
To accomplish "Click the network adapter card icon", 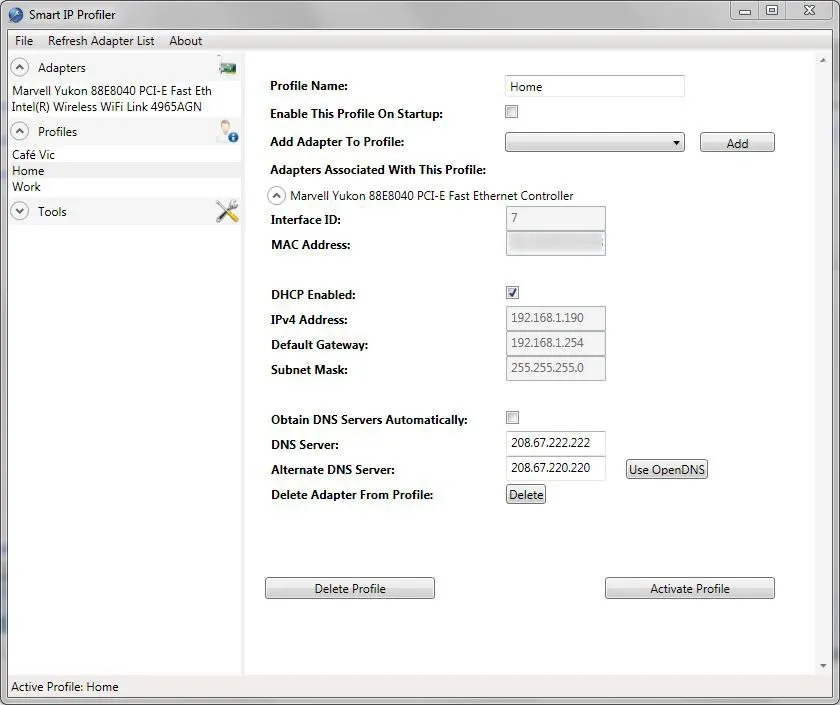I will pos(227,67).
